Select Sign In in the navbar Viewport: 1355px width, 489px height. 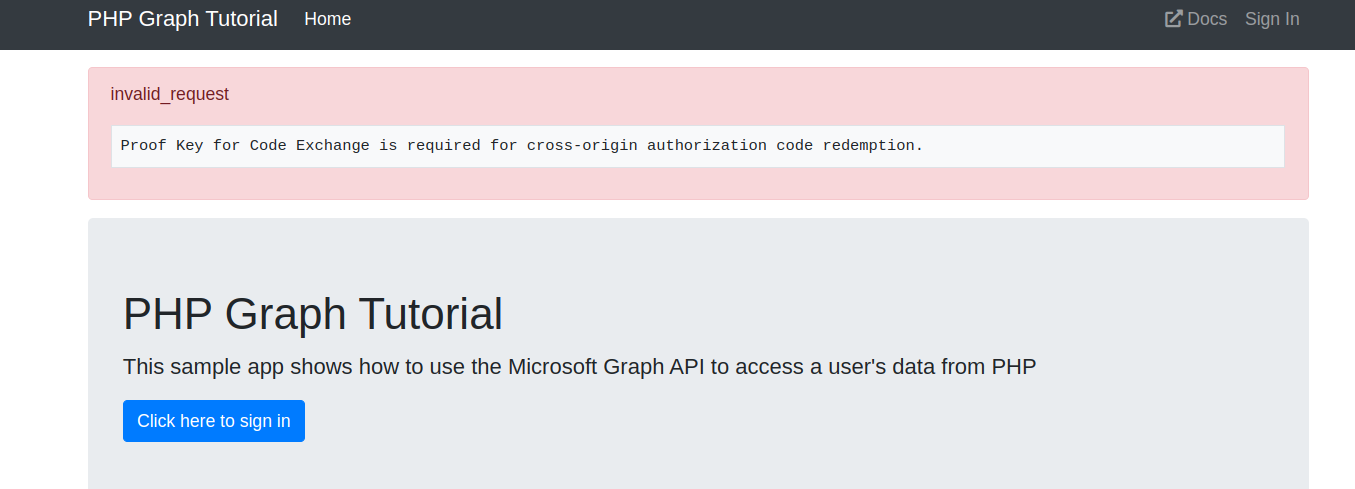click(x=1272, y=19)
